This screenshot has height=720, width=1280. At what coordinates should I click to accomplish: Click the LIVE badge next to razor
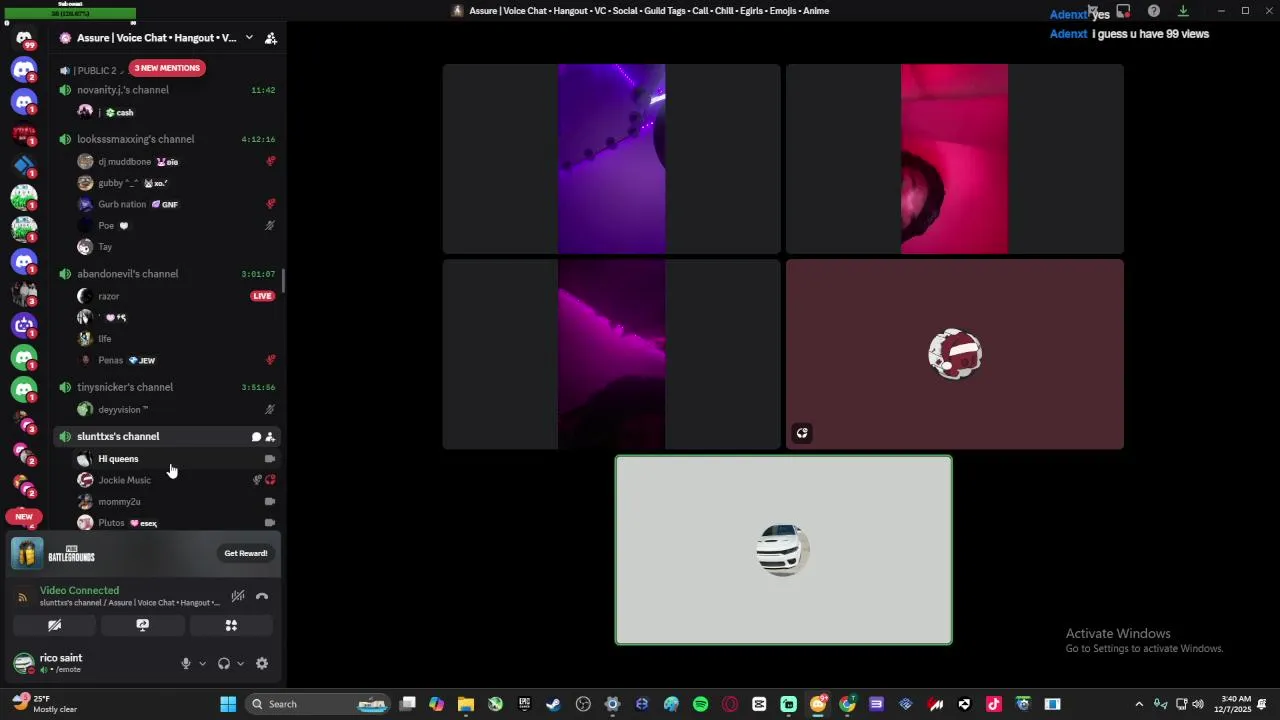pyautogui.click(x=262, y=296)
